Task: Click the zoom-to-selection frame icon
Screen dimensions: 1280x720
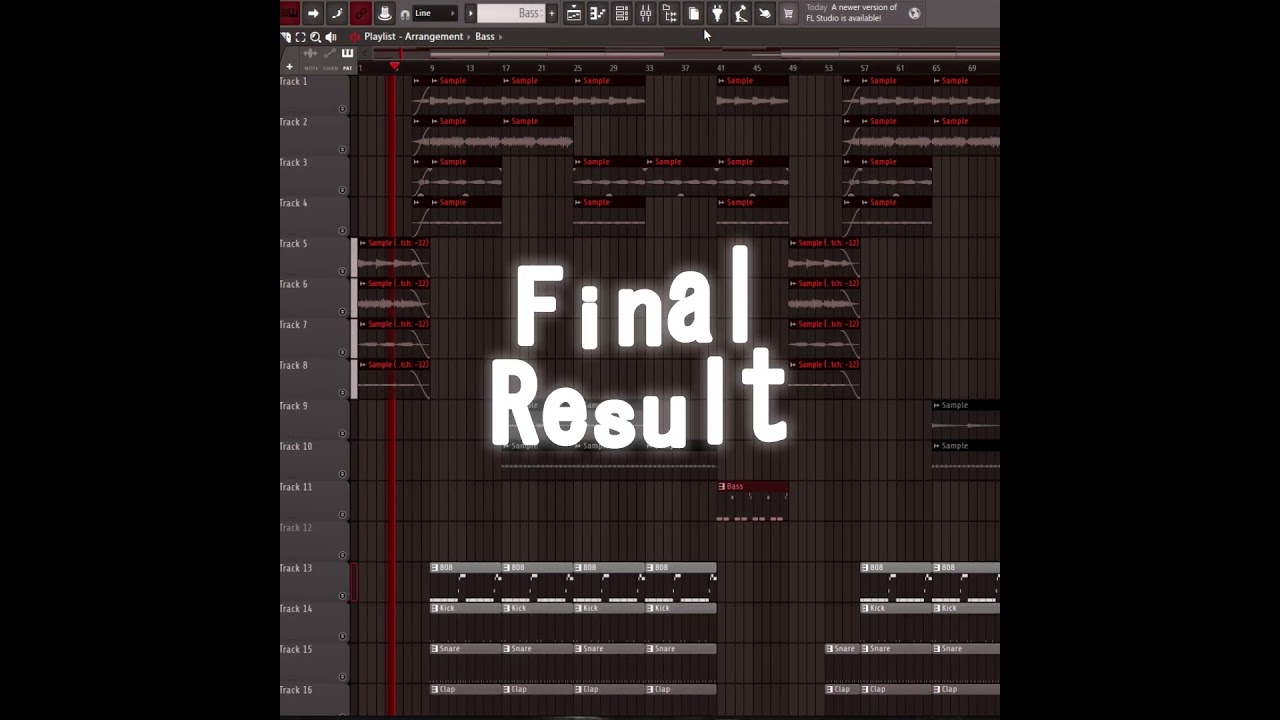Action: click(x=300, y=37)
